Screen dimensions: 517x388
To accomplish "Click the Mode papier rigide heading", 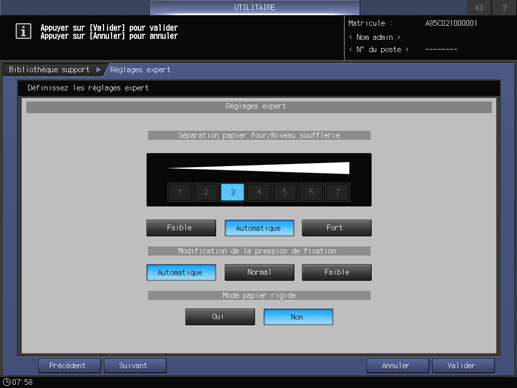I will 259,295.
